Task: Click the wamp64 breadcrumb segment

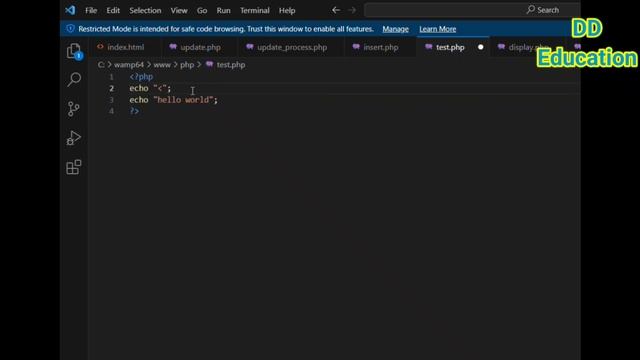Action: 129,65
